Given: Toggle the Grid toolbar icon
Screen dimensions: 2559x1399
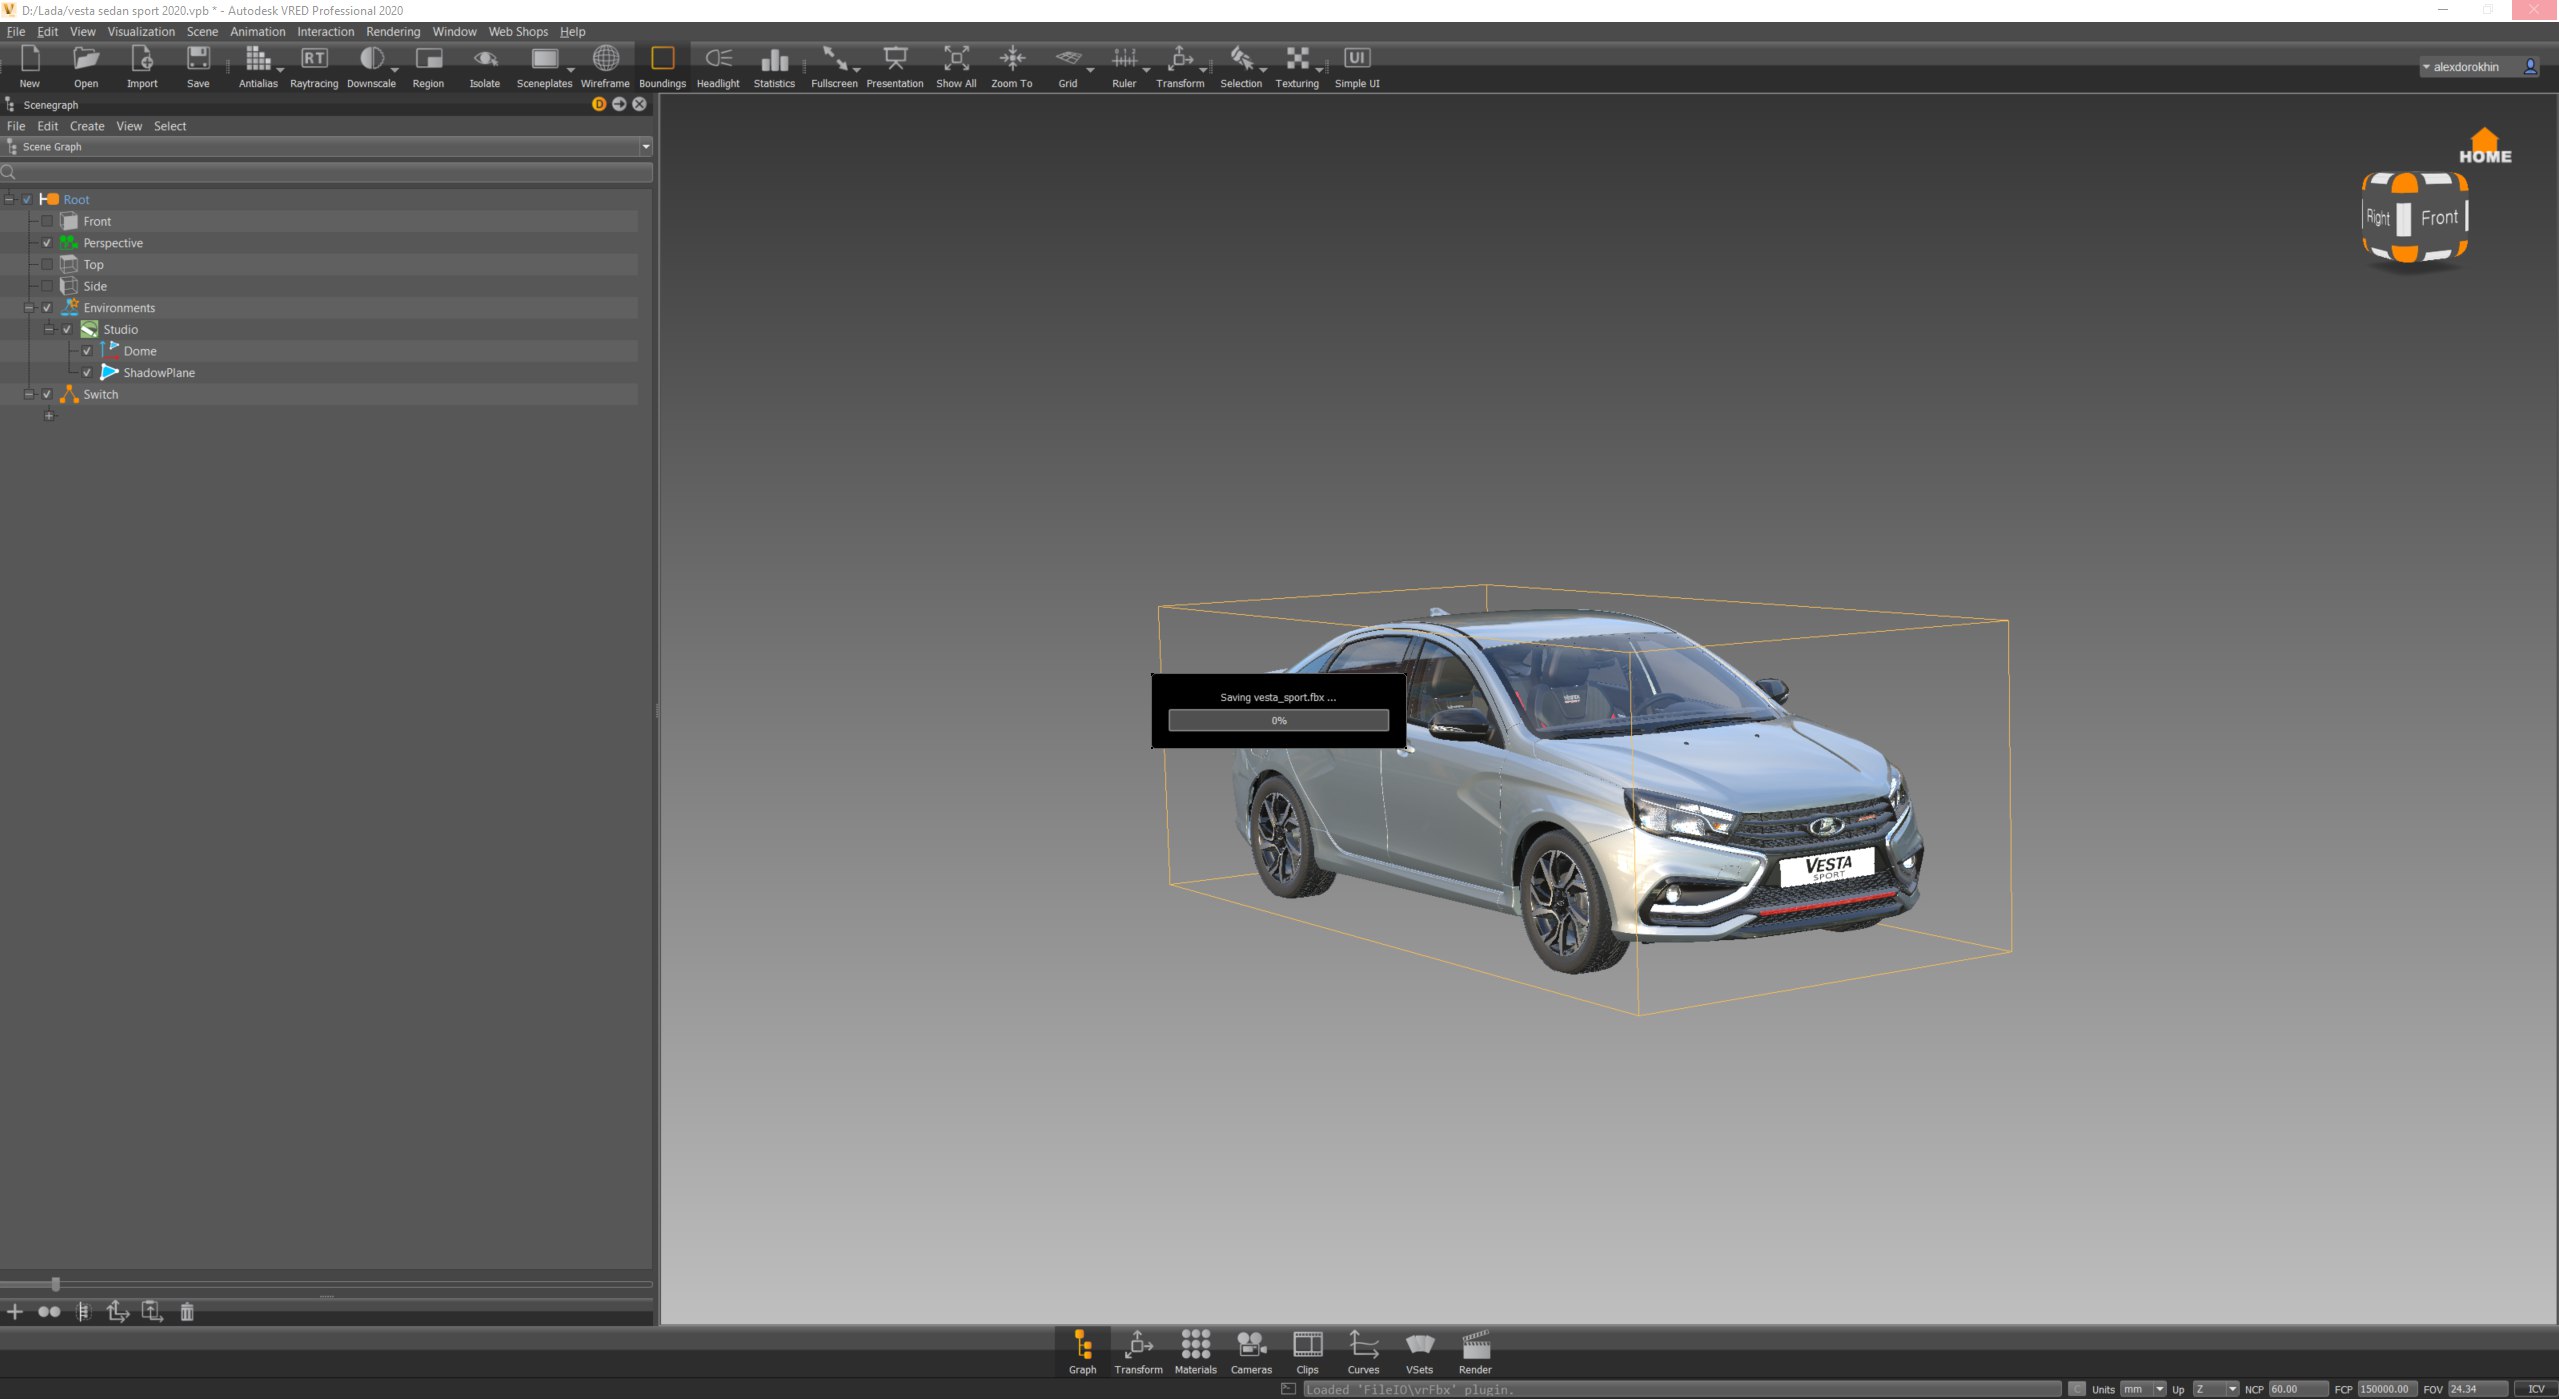Looking at the screenshot, I should [1068, 58].
